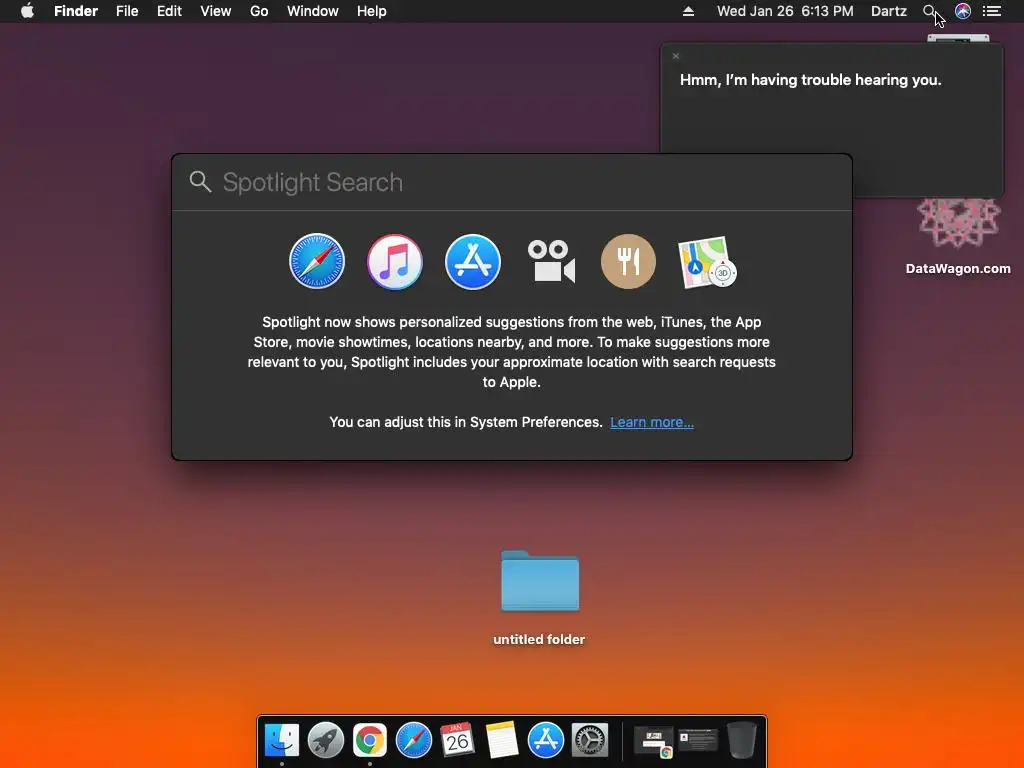Screen dimensions: 1024x768
Task: Click the movie camera showtimes icon
Action: pyautogui.click(x=551, y=261)
